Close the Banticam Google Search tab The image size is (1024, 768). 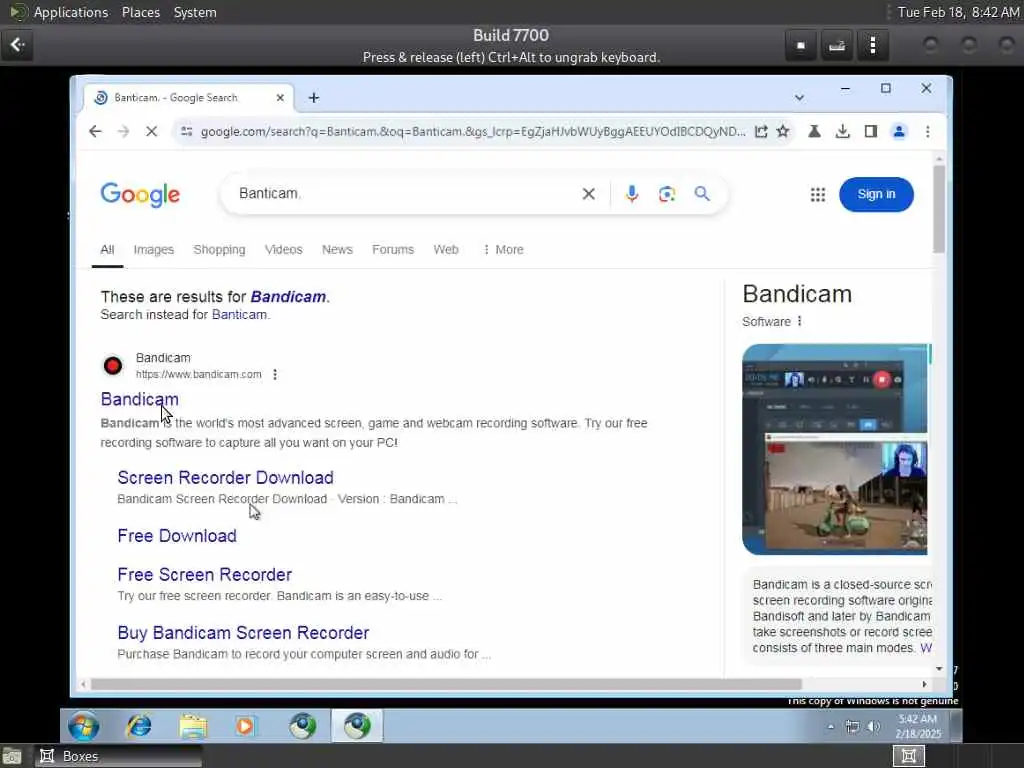tap(280, 97)
